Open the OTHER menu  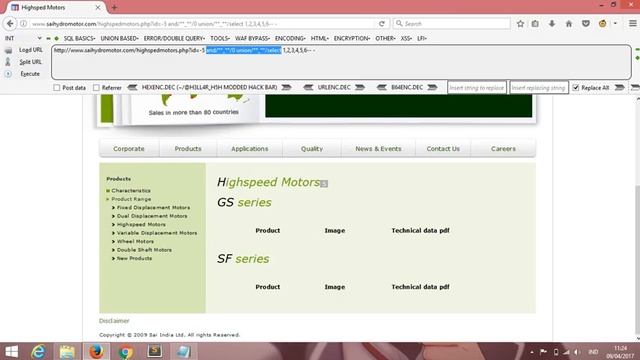click(385, 38)
